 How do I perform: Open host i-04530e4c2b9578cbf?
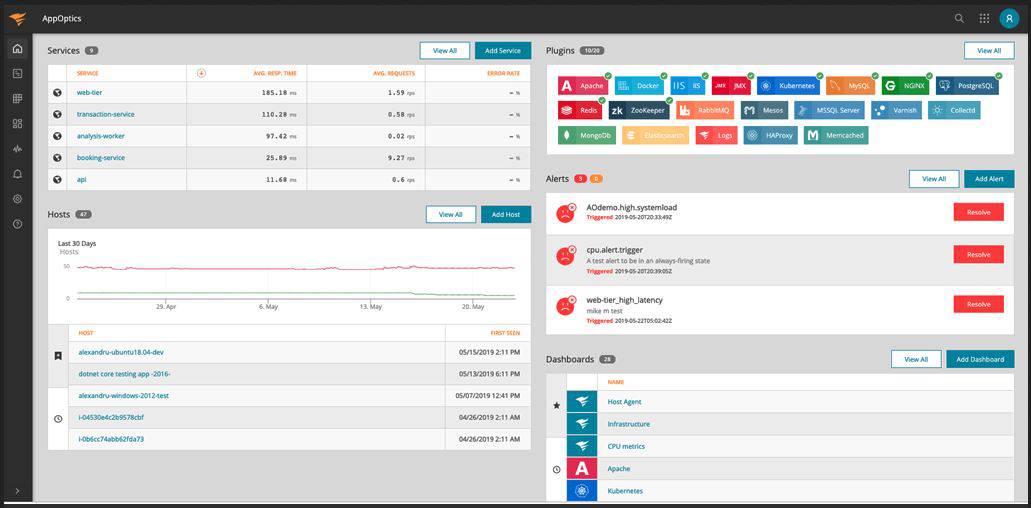coord(111,417)
